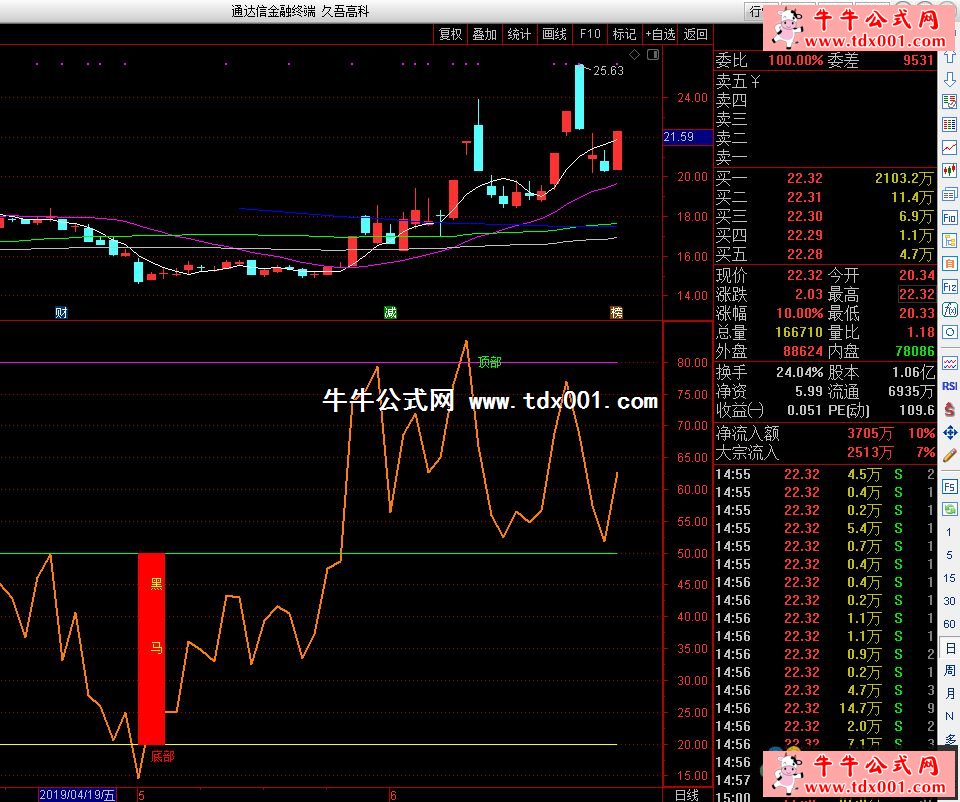Open the yellow tree structure icon
Image resolution: width=960 pixels, height=802 pixels.
click(950, 241)
